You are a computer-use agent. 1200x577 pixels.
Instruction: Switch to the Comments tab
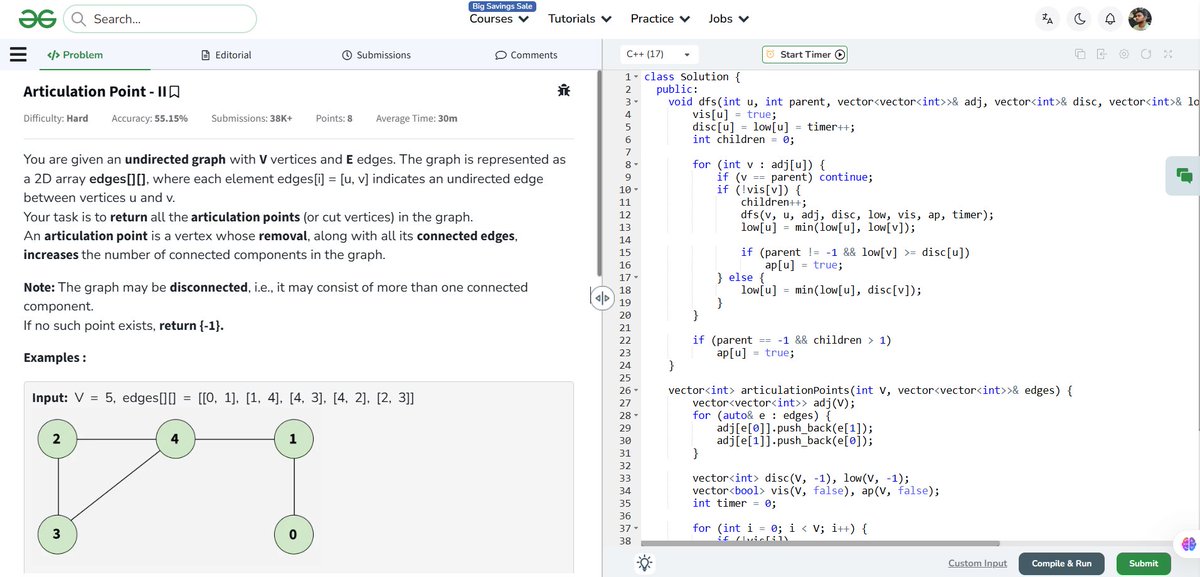[526, 55]
